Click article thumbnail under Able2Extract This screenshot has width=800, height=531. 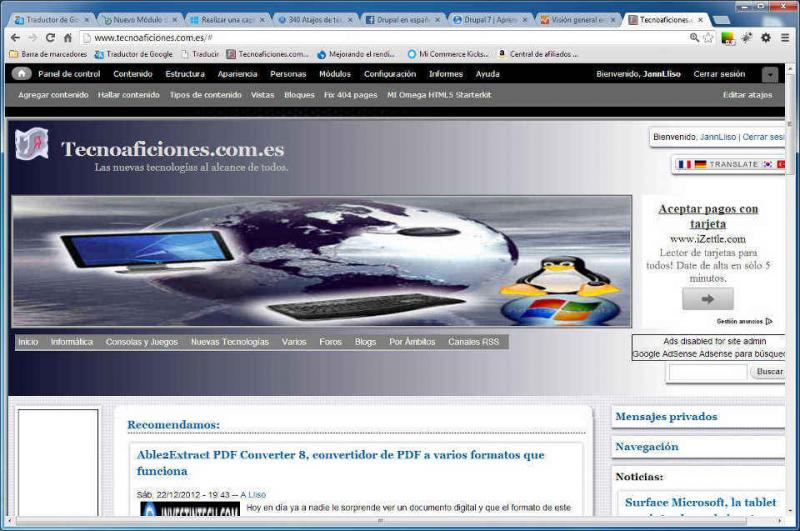pos(190,509)
